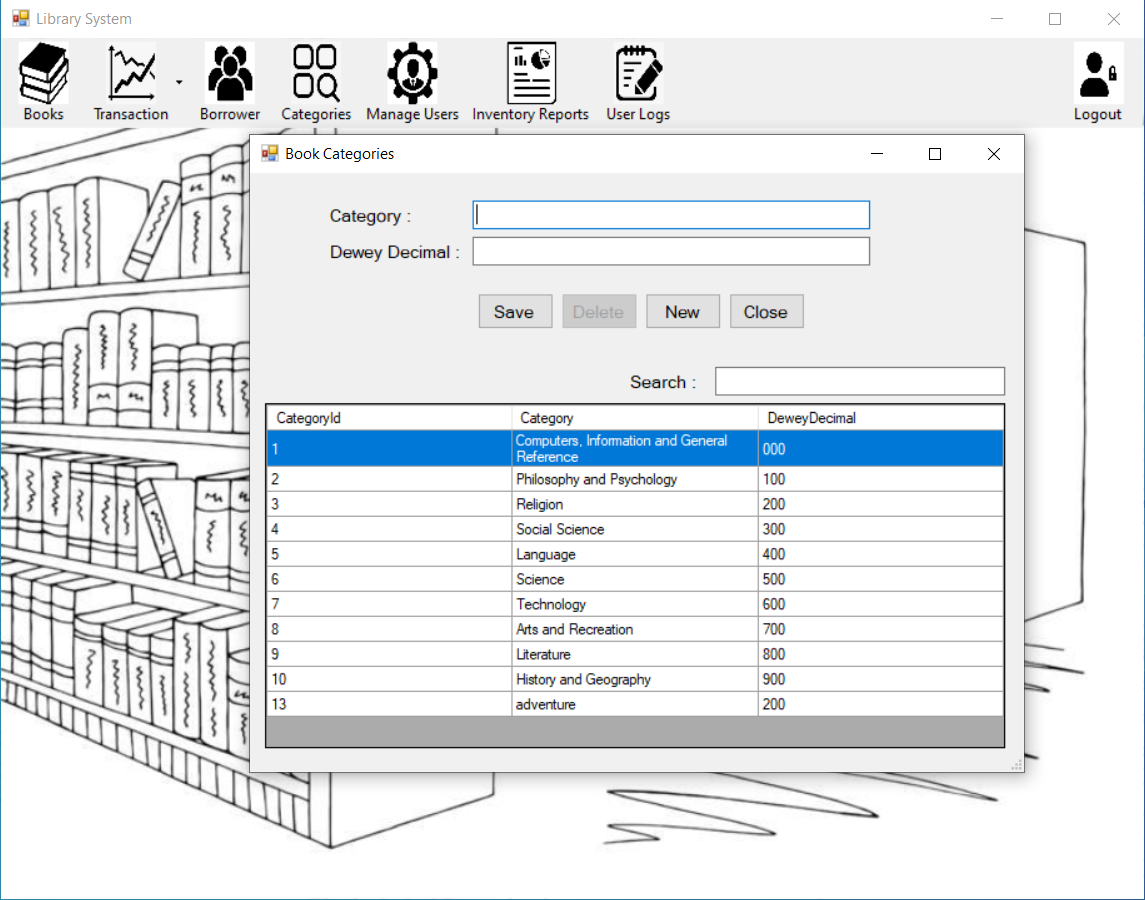Viewport: 1145px width, 900px height.
Task: Select the Philosophy and Psychology row
Action: coord(596,480)
